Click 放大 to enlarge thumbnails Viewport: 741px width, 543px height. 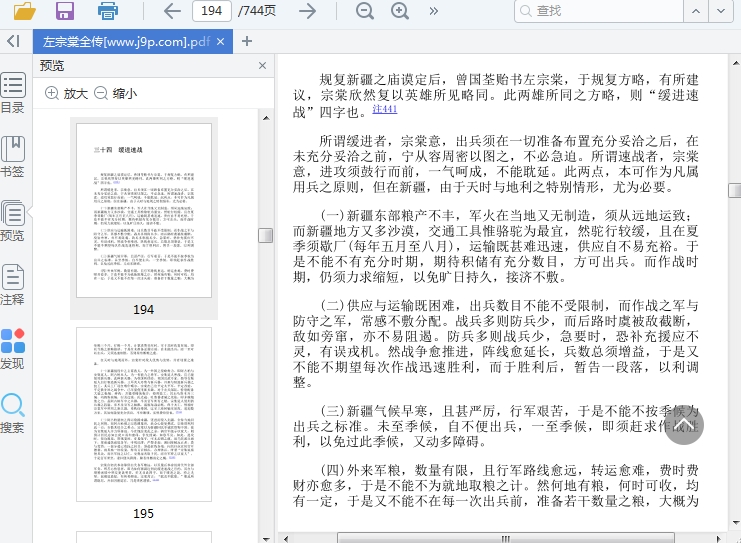pyautogui.click(x=66, y=93)
